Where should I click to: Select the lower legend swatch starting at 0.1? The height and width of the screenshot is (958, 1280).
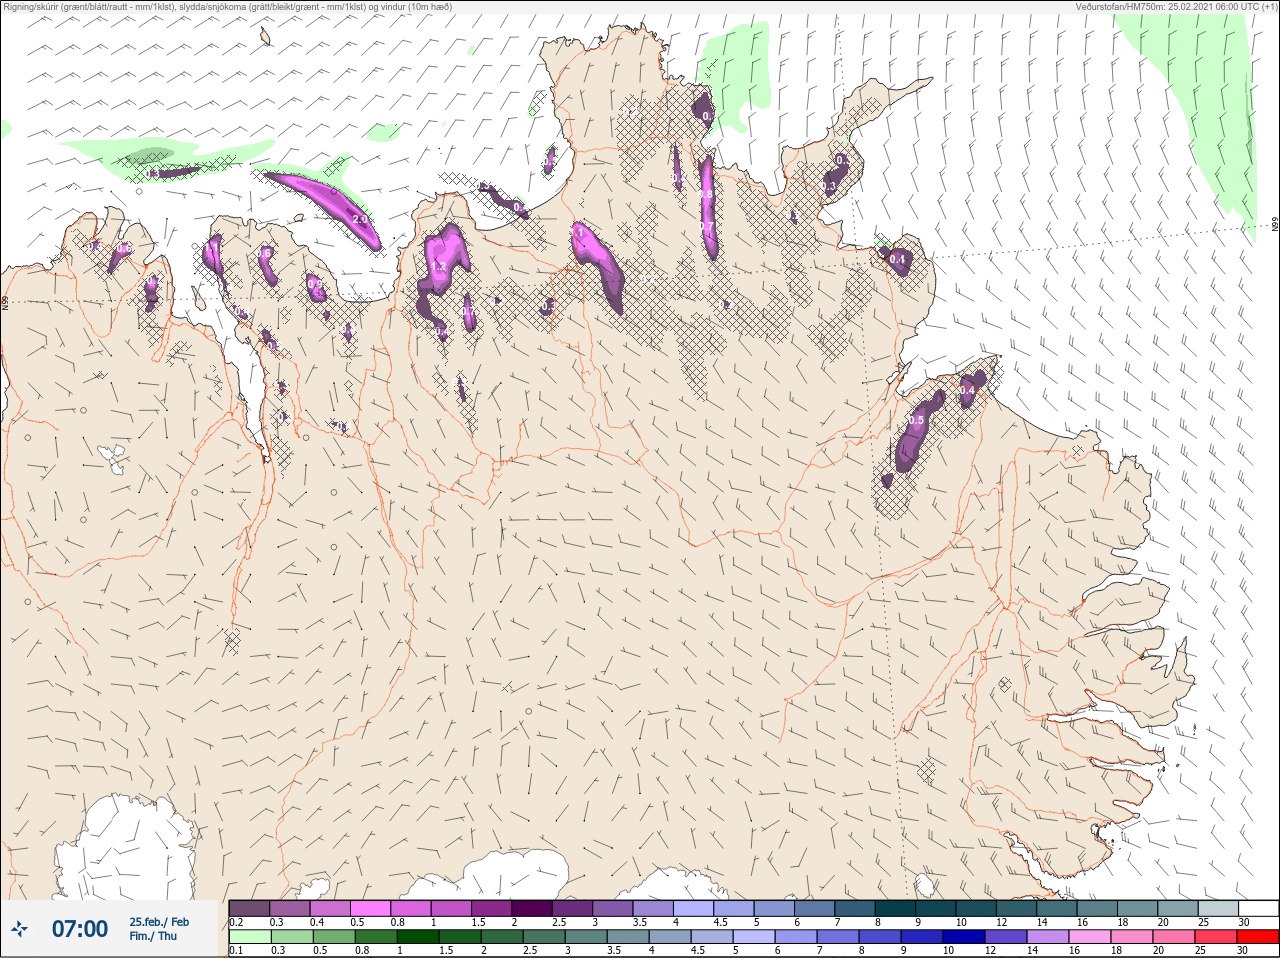click(x=249, y=937)
